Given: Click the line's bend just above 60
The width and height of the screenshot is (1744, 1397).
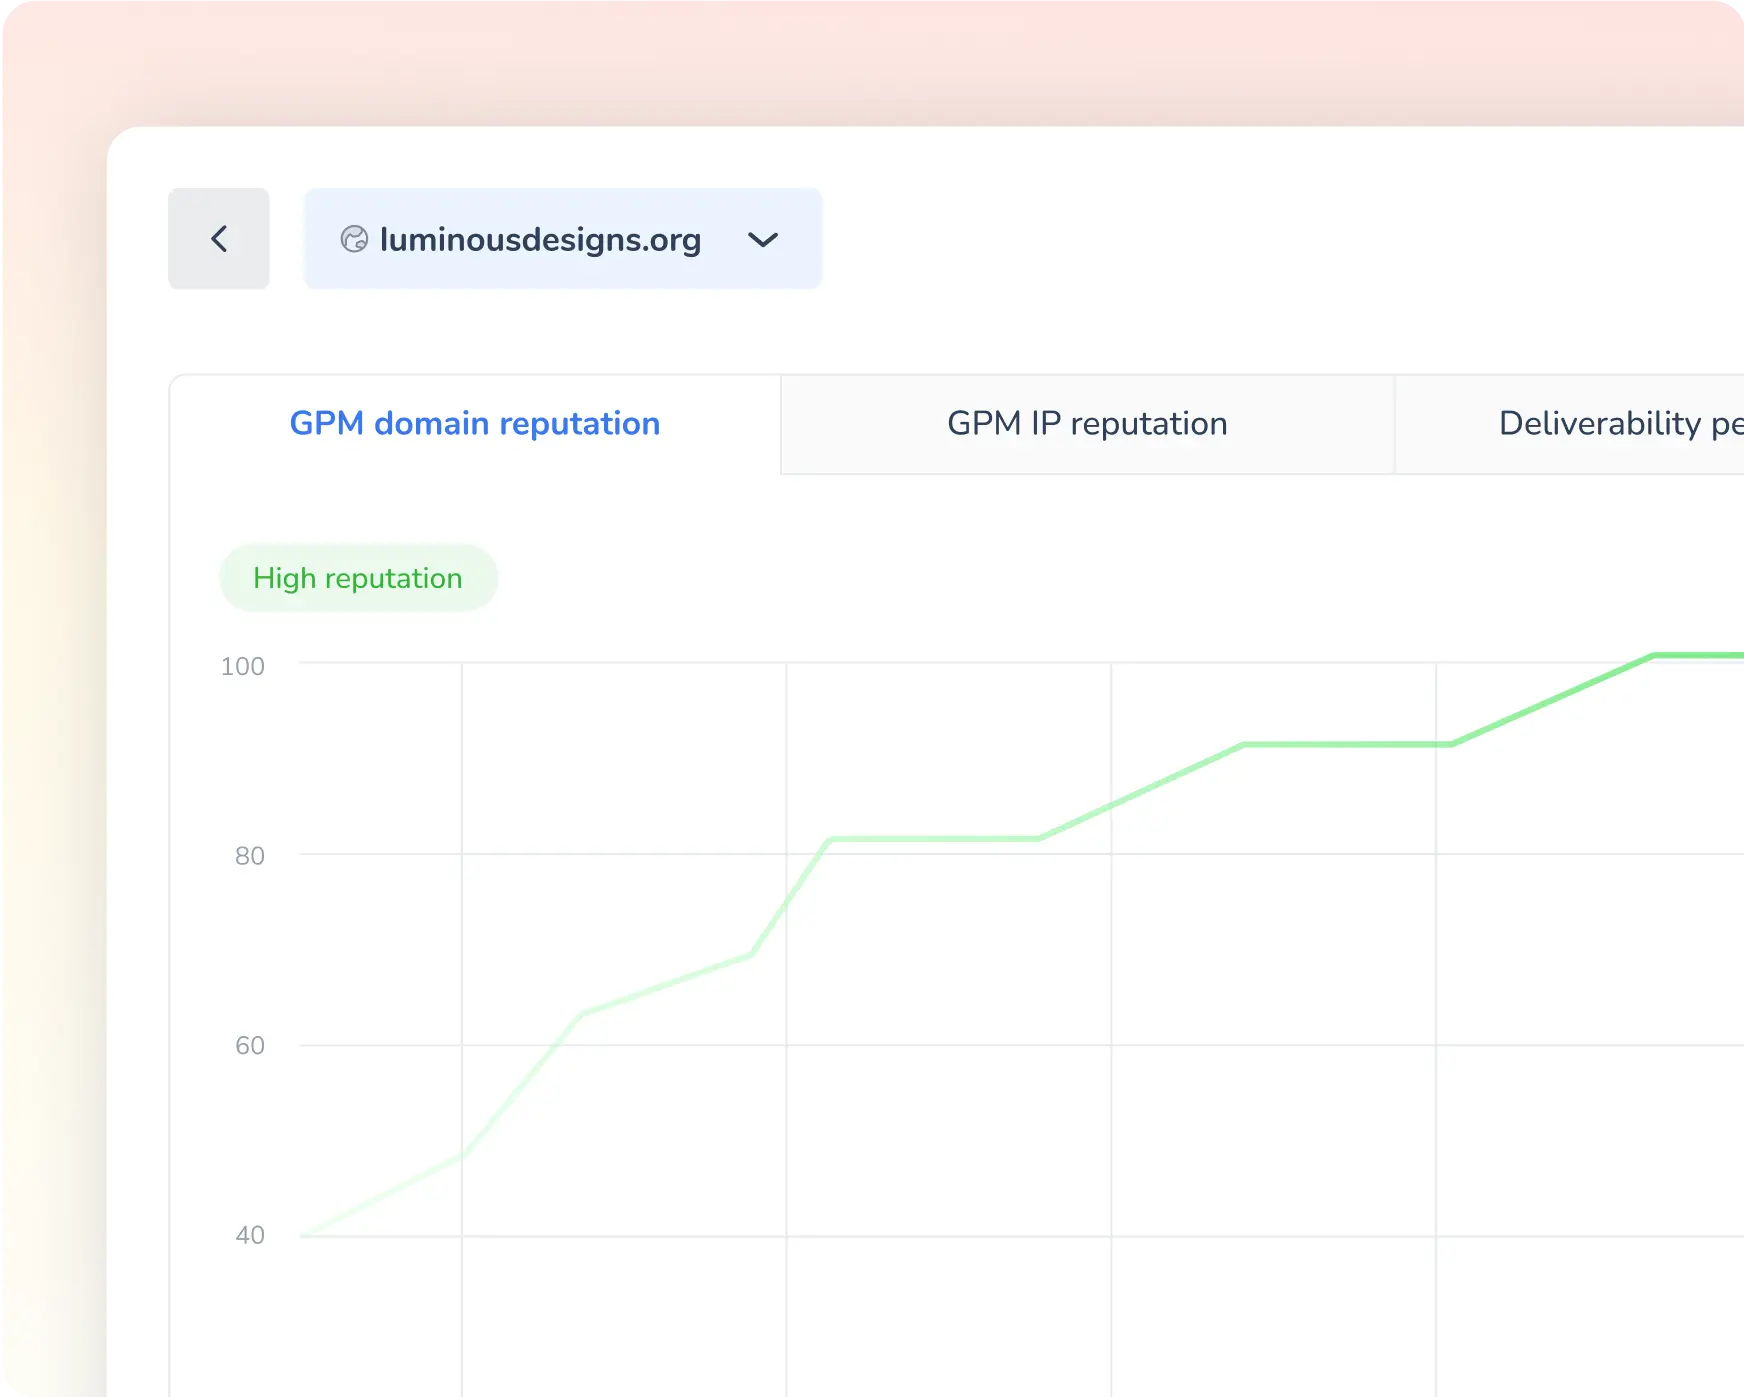Looking at the screenshot, I should click(x=583, y=1014).
